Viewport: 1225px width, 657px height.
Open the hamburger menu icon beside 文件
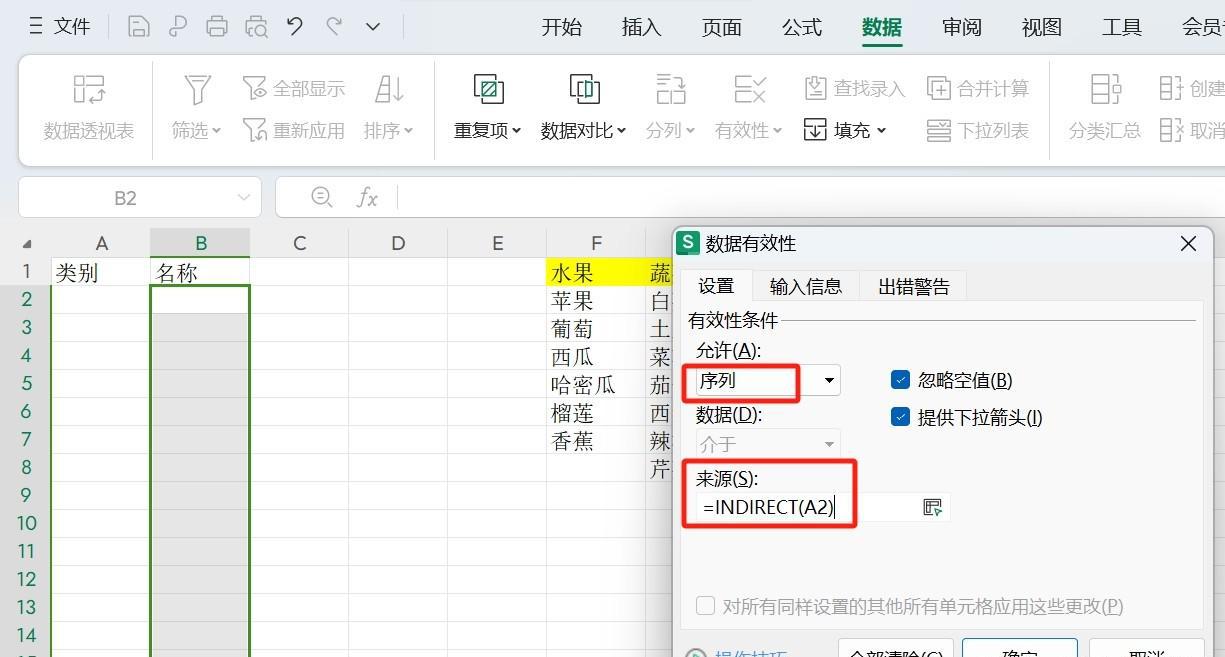tap(36, 26)
